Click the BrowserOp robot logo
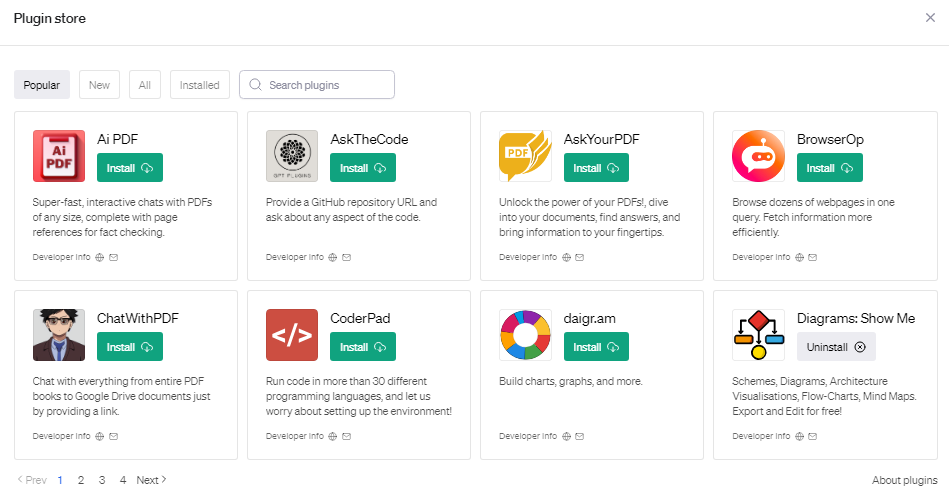 coord(758,156)
